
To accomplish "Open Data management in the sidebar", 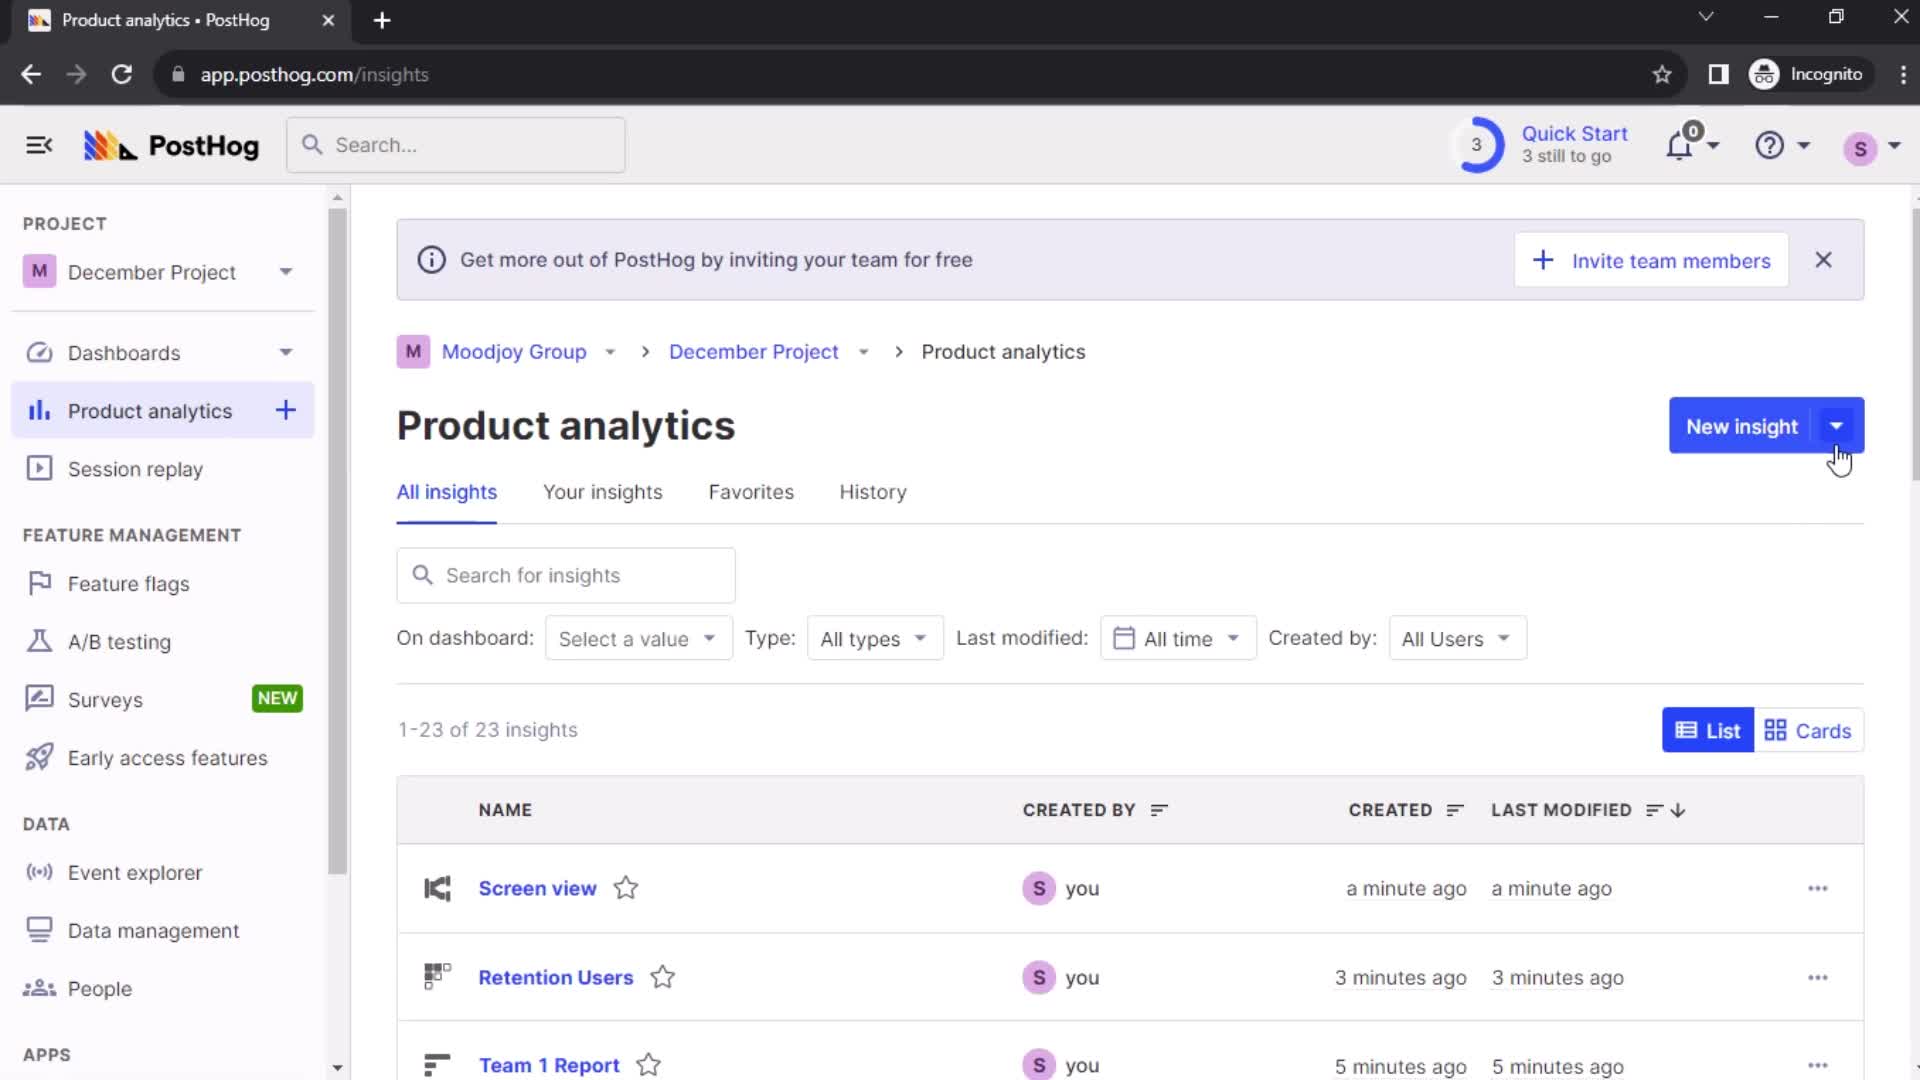I will pos(162,931).
